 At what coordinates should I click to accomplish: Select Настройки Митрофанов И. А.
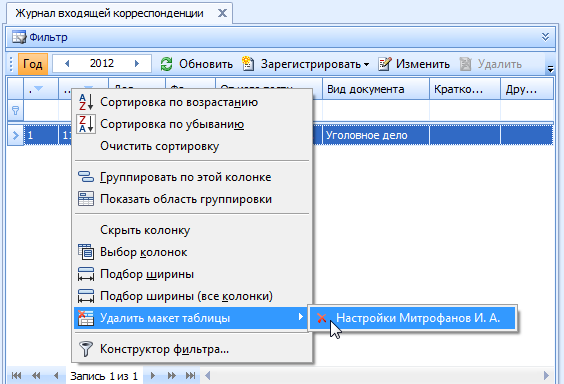point(413,318)
